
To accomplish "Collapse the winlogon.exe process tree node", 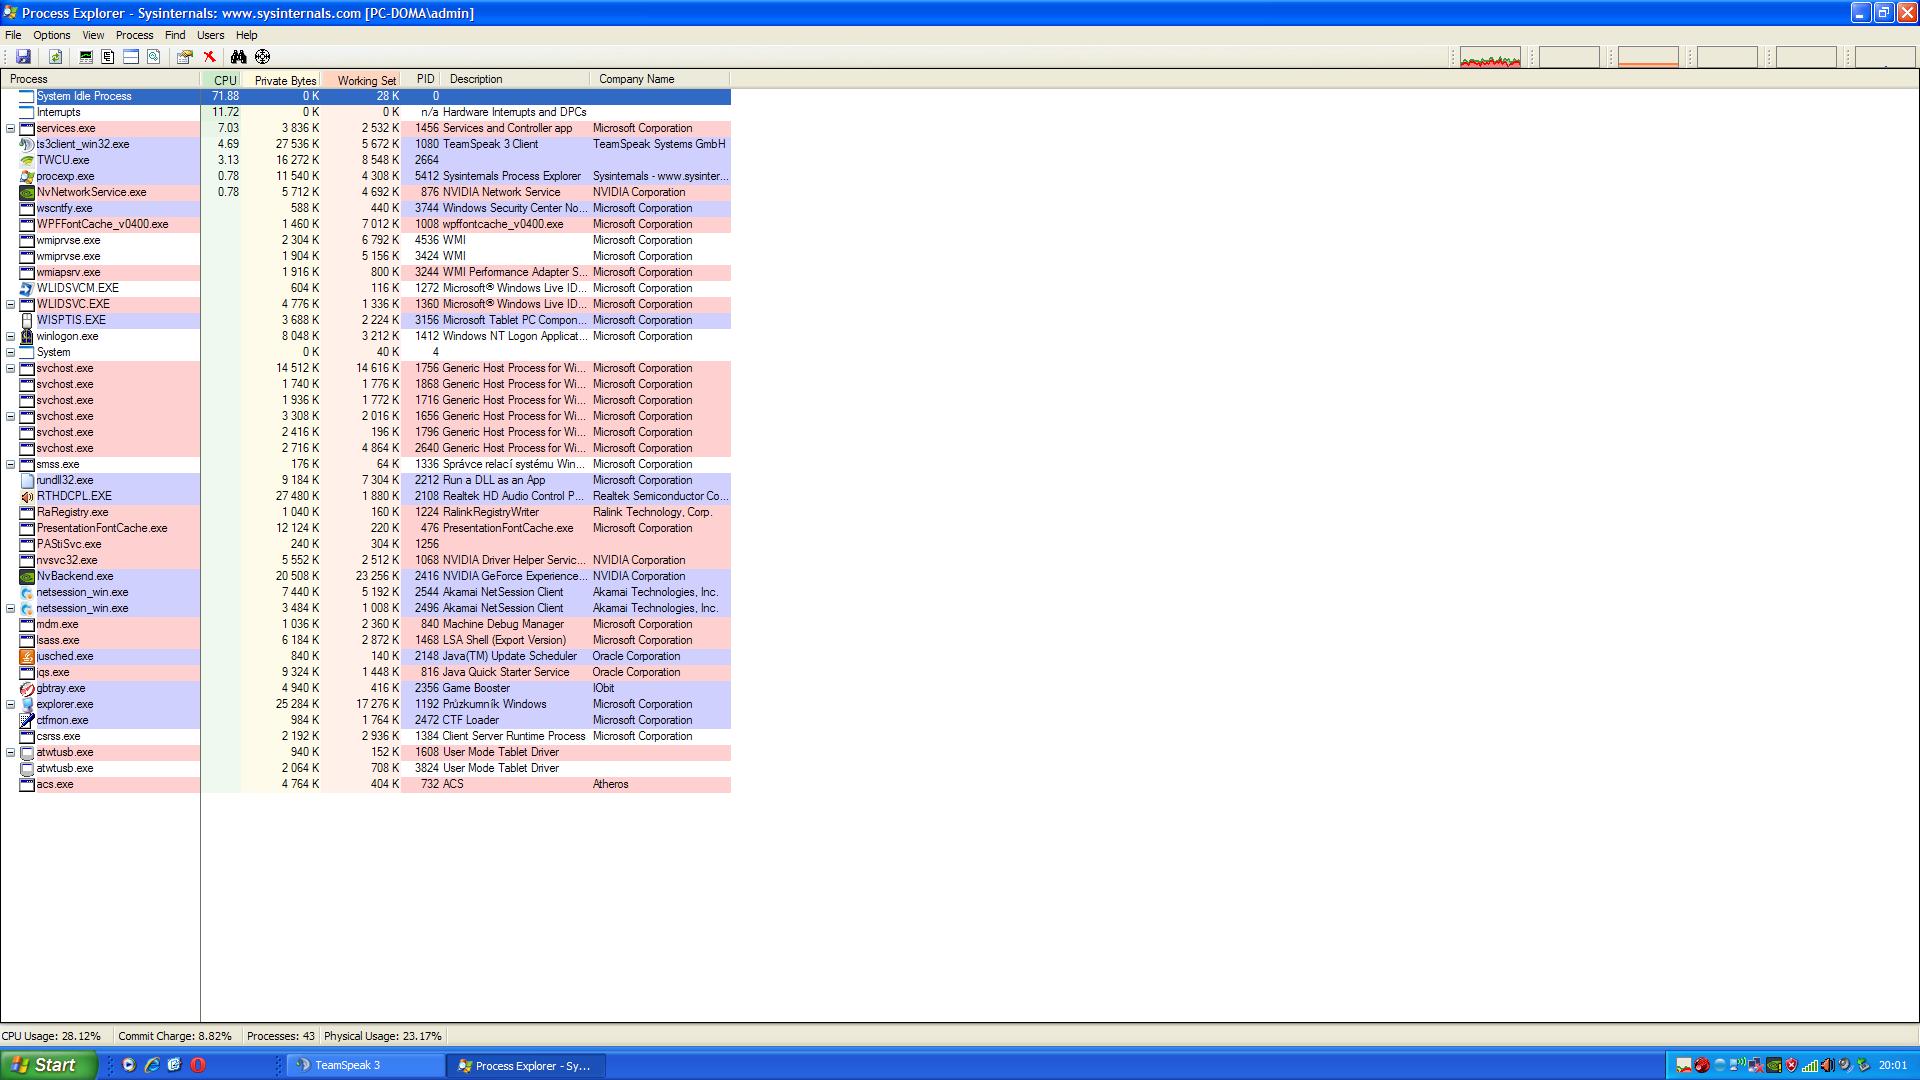I will pyautogui.click(x=11, y=336).
